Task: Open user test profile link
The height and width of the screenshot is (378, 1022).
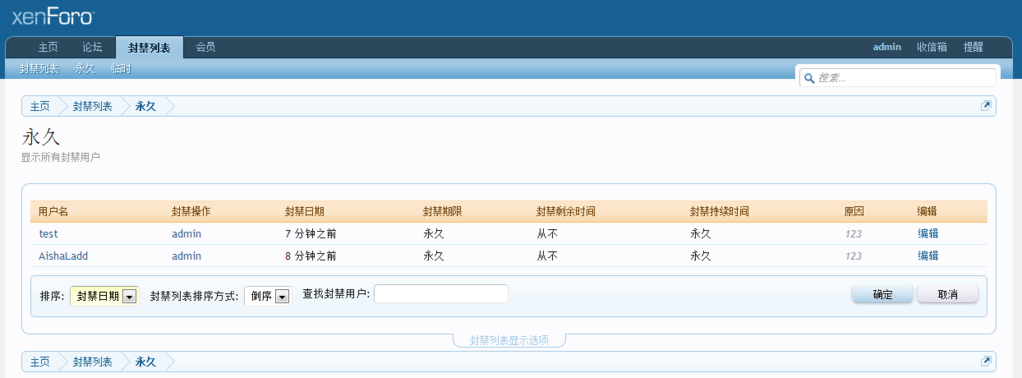Action: pos(49,233)
